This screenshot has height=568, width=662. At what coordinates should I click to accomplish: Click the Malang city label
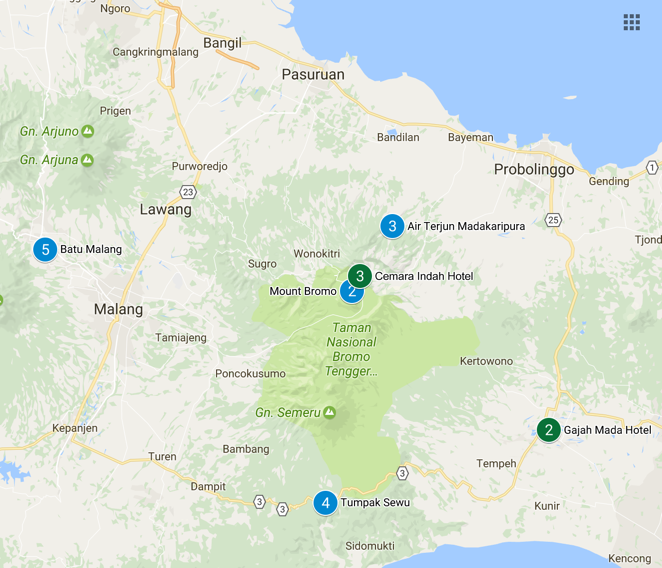[x=118, y=309]
